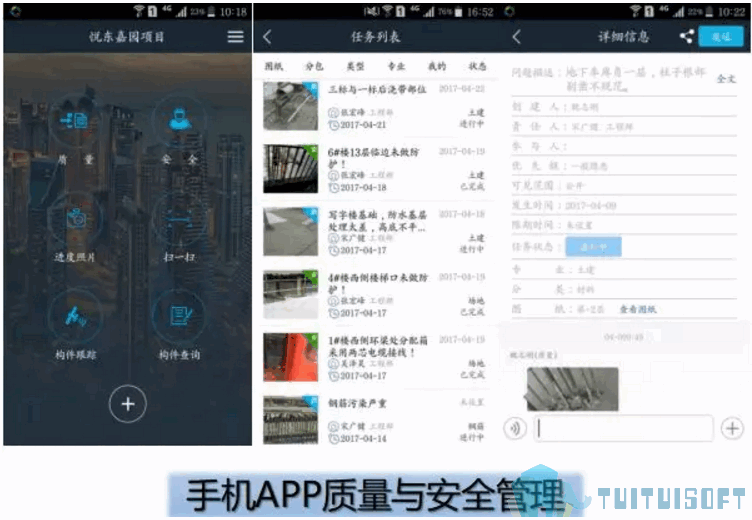752x520 pixels.
Task: Open task titled 三标与一标后浇带部位
Action: tap(377, 89)
